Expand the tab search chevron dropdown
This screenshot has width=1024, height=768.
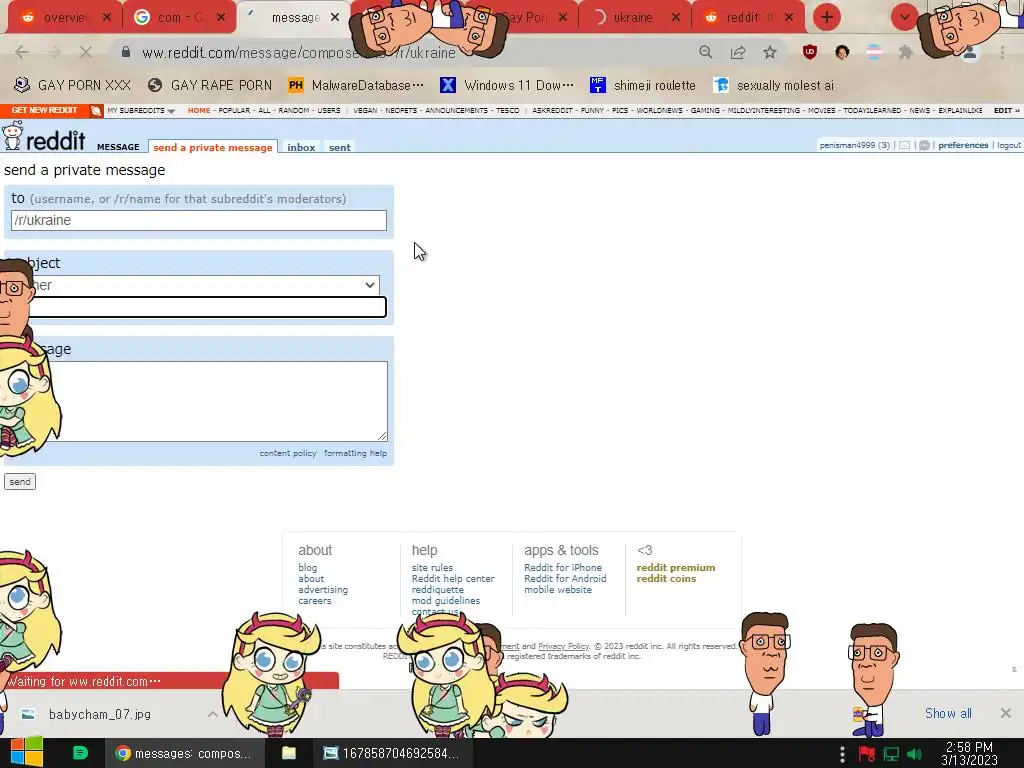[904, 18]
